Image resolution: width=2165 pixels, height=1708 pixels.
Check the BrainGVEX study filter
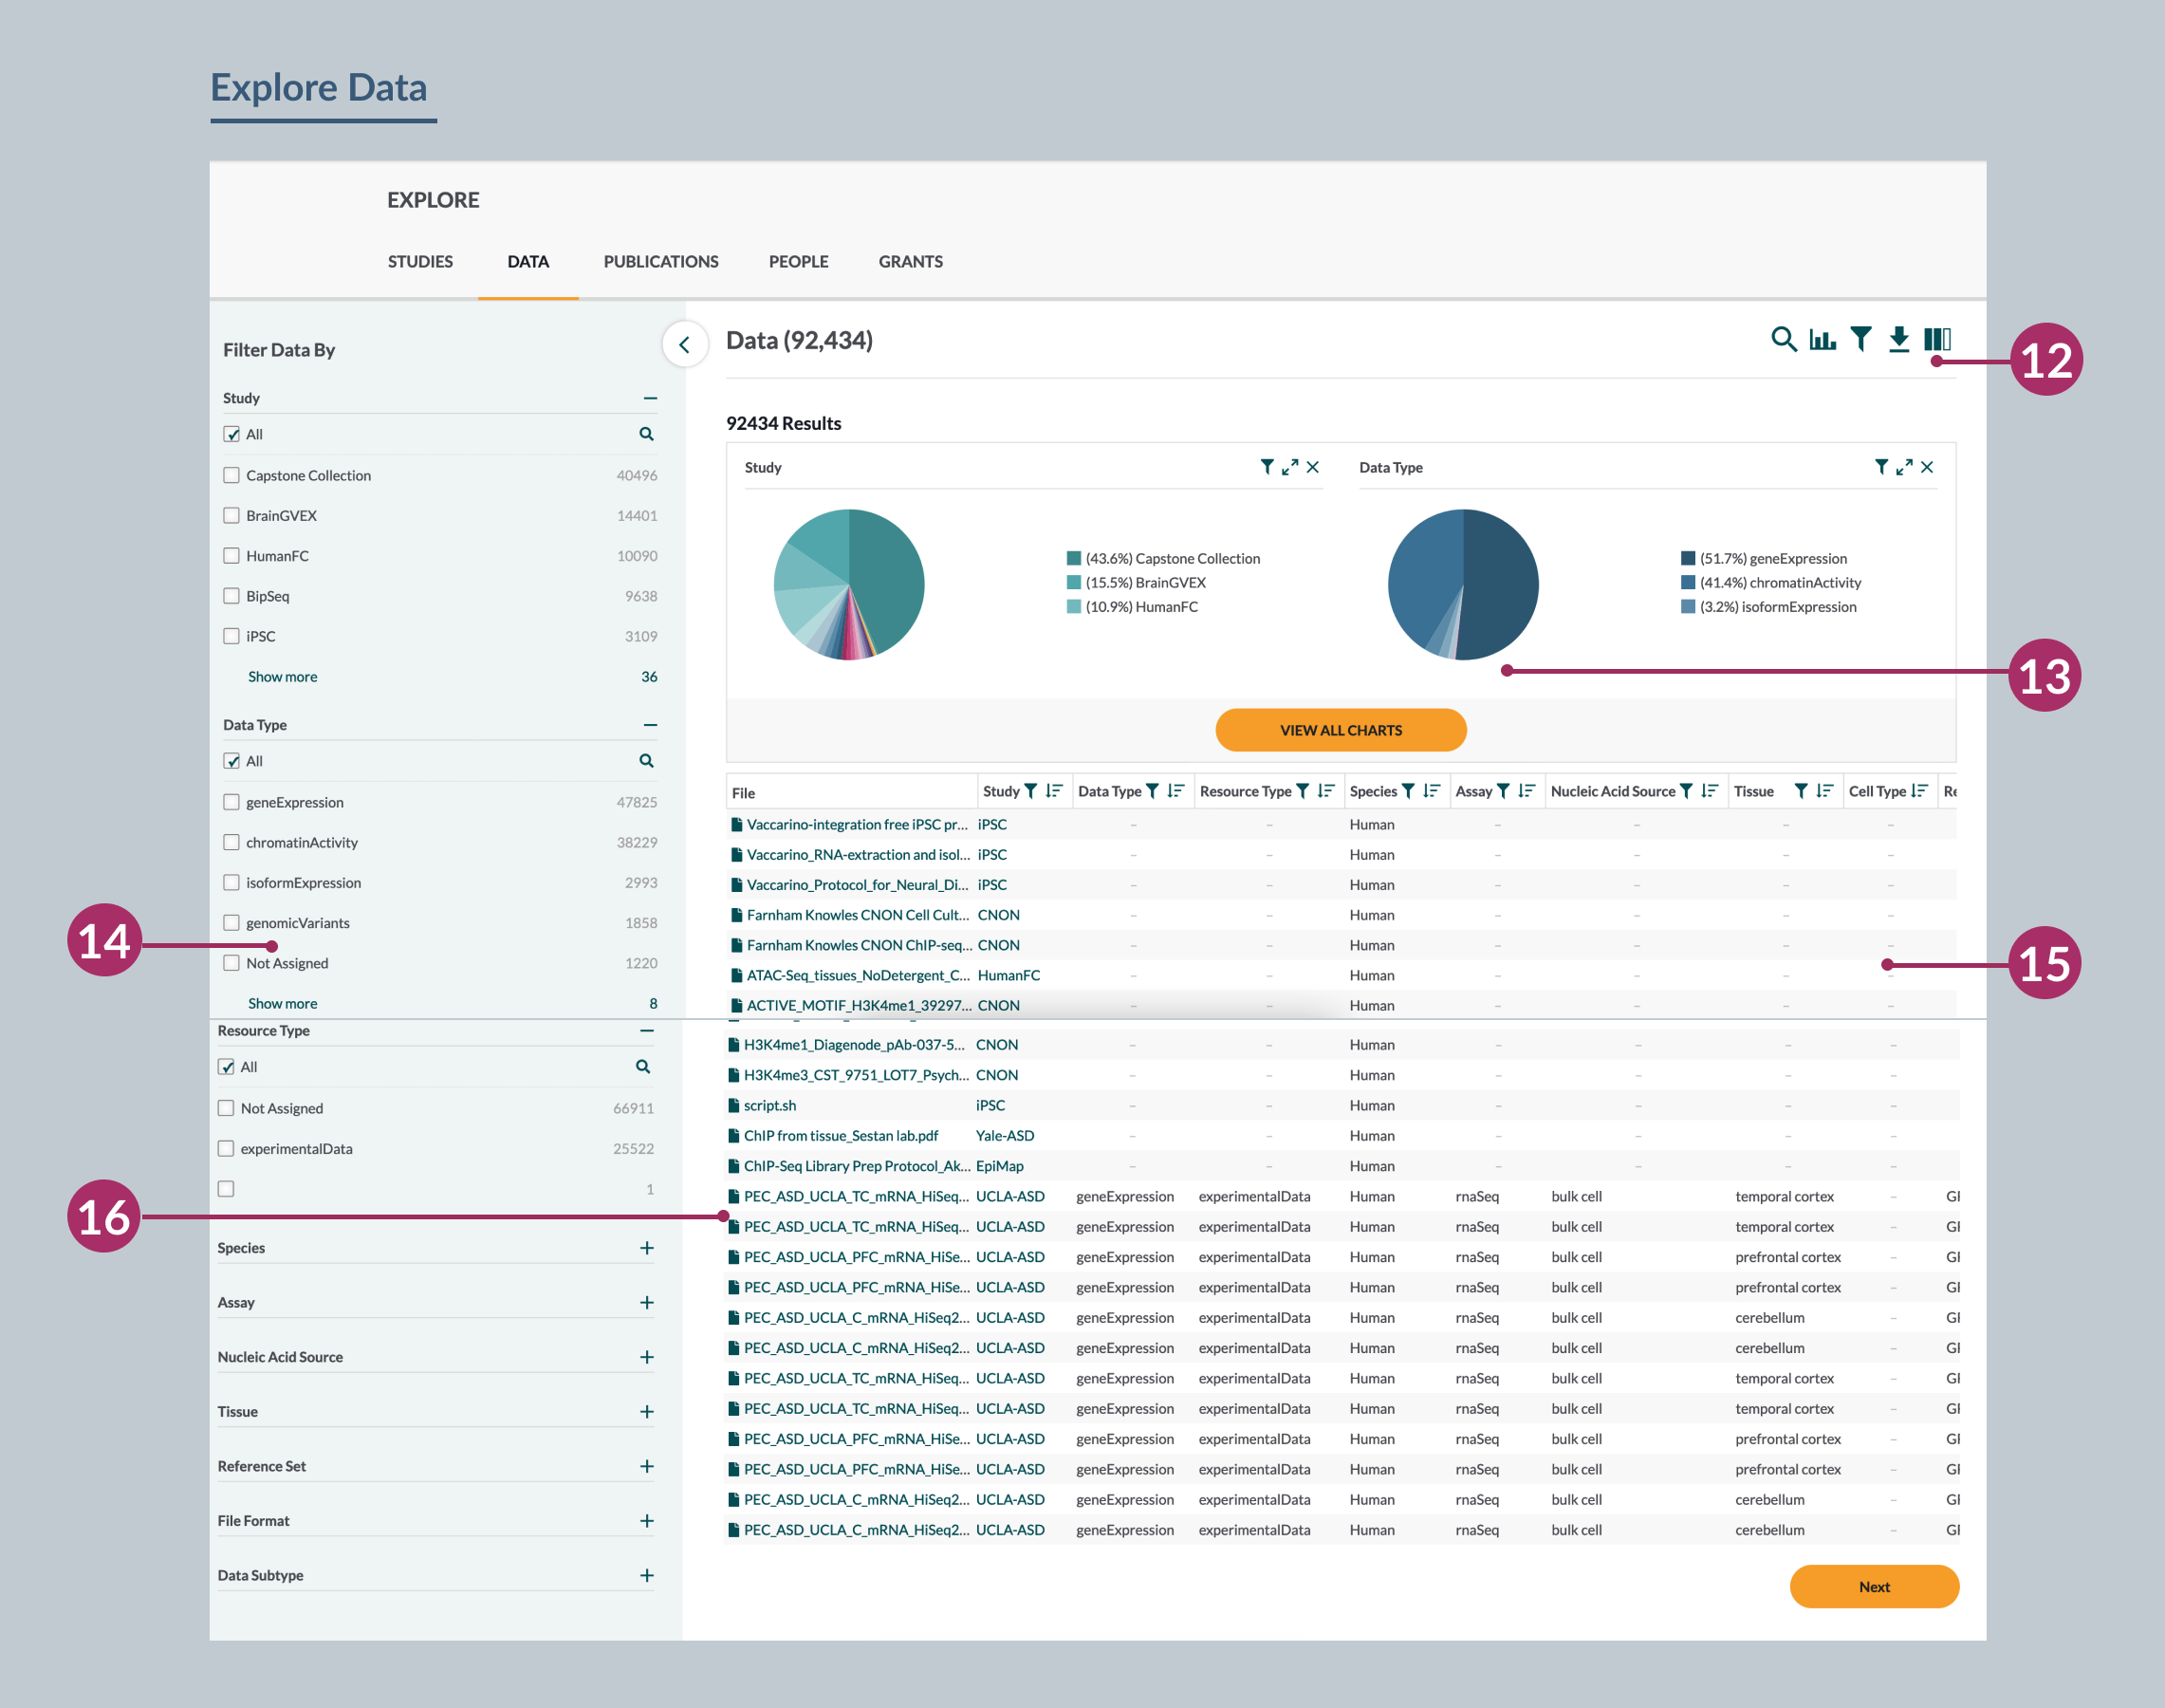pos(231,515)
